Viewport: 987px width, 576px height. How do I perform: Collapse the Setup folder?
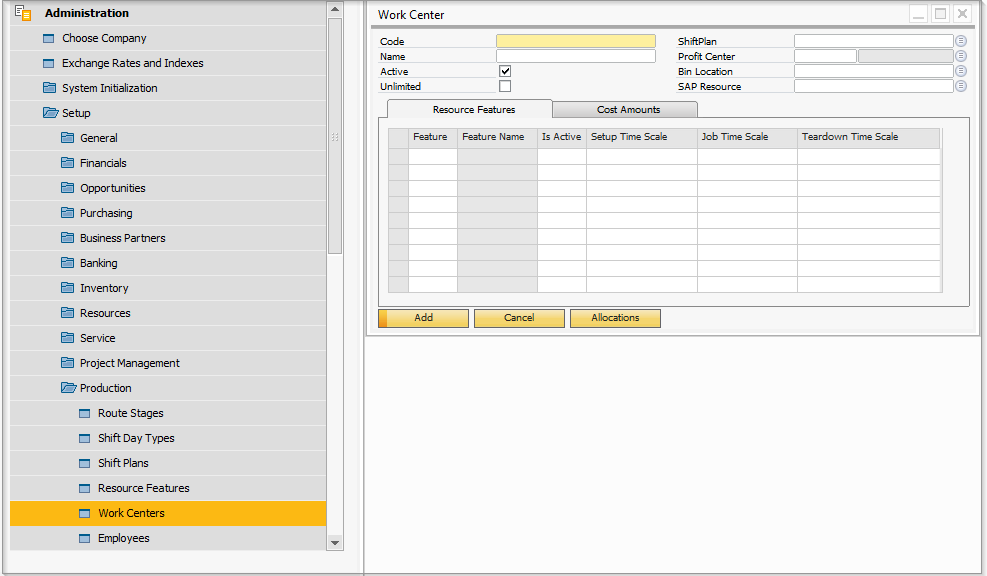pos(49,113)
